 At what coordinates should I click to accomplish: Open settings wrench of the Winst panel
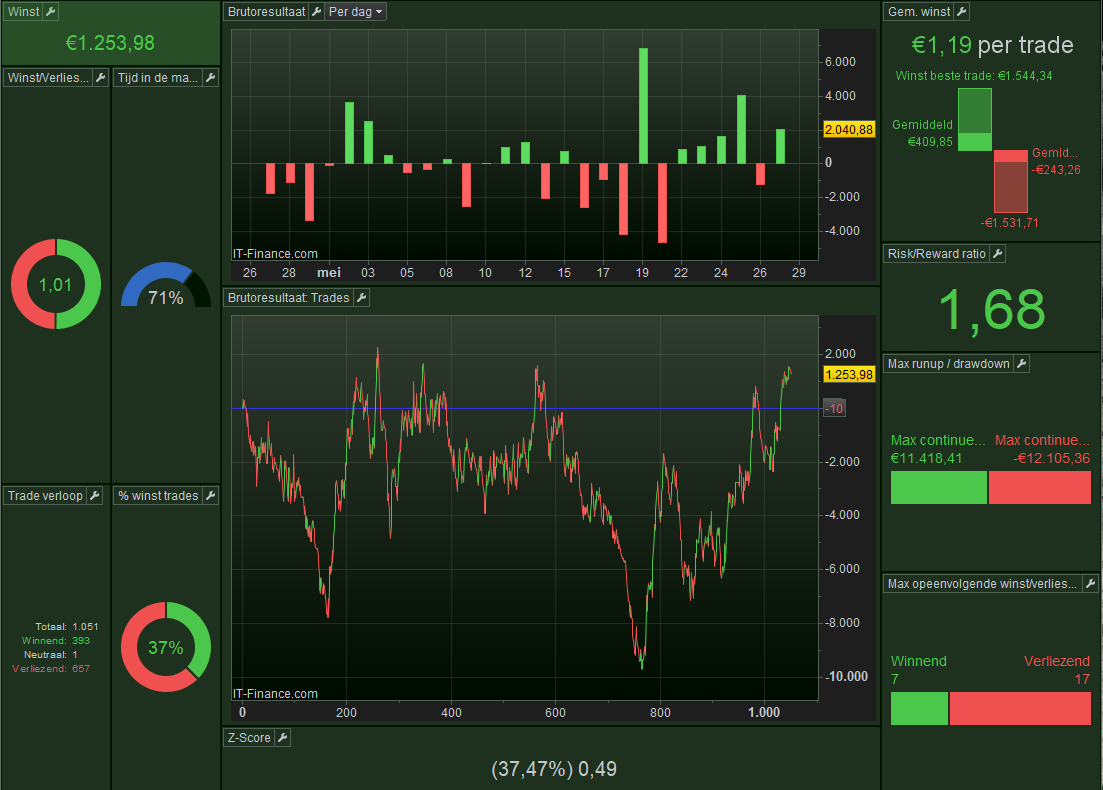click(50, 11)
